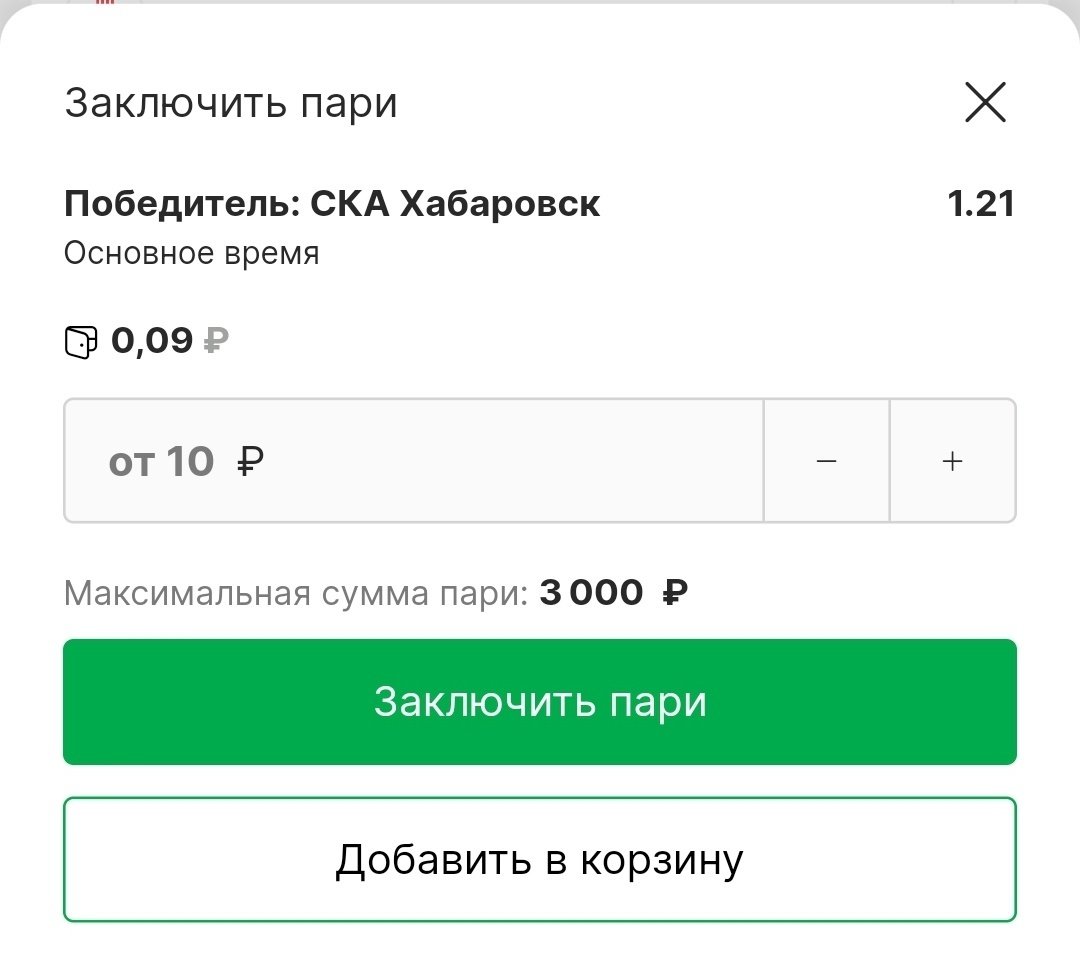This screenshot has width=1080, height=953.
Task: Click the Основное время subtitle
Action: (x=192, y=253)
